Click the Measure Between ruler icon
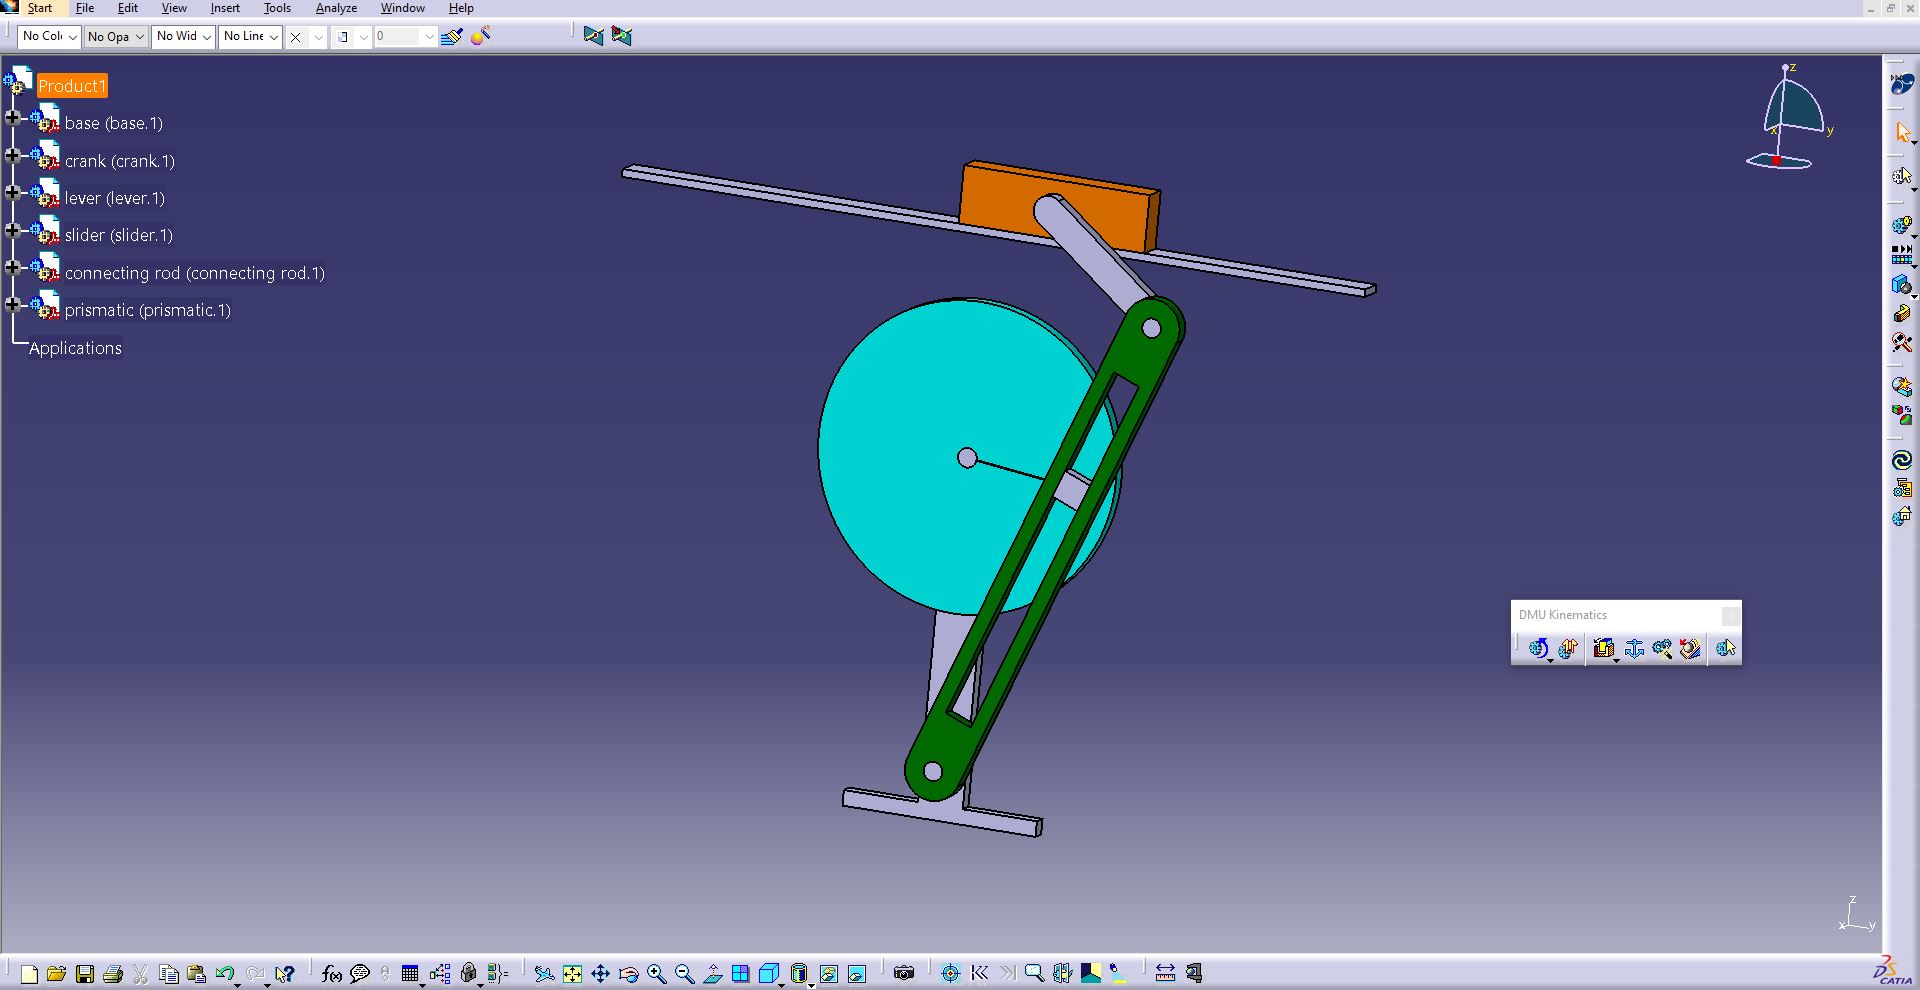The width and height of the screenshot is (1920, 990). [x=1165, y=973]
